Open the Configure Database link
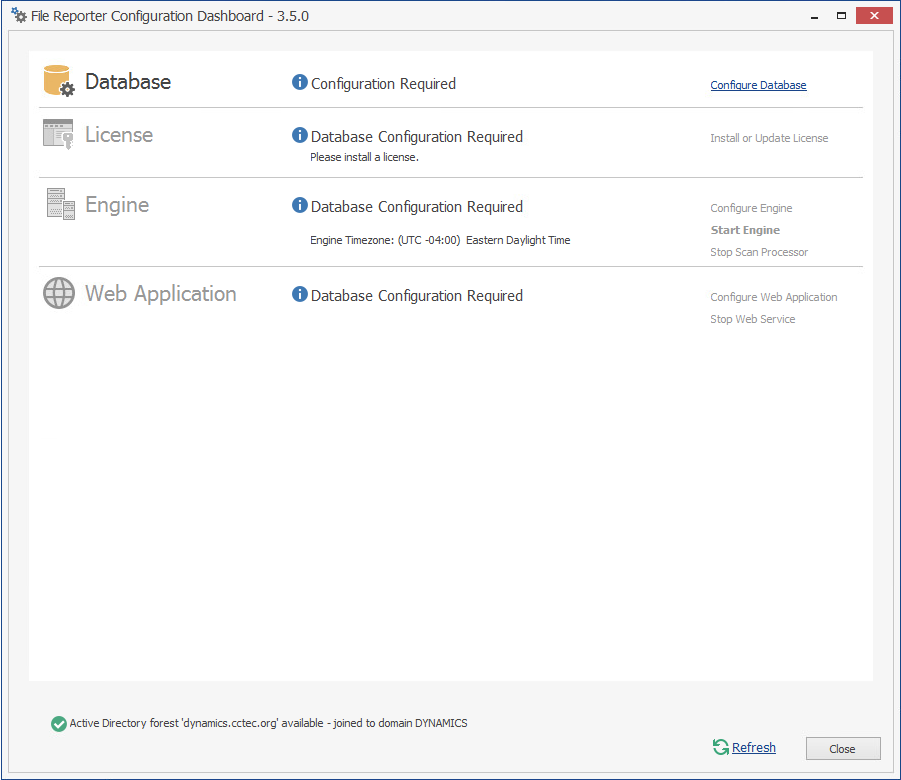Image resolution: width=901 pixels, height=780 pixels. (x=758, y=85)
